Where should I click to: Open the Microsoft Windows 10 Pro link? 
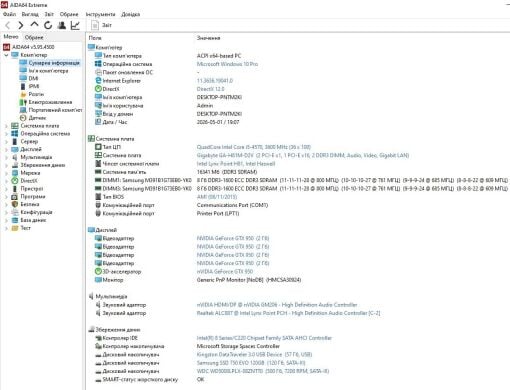(x=227, y=64)
